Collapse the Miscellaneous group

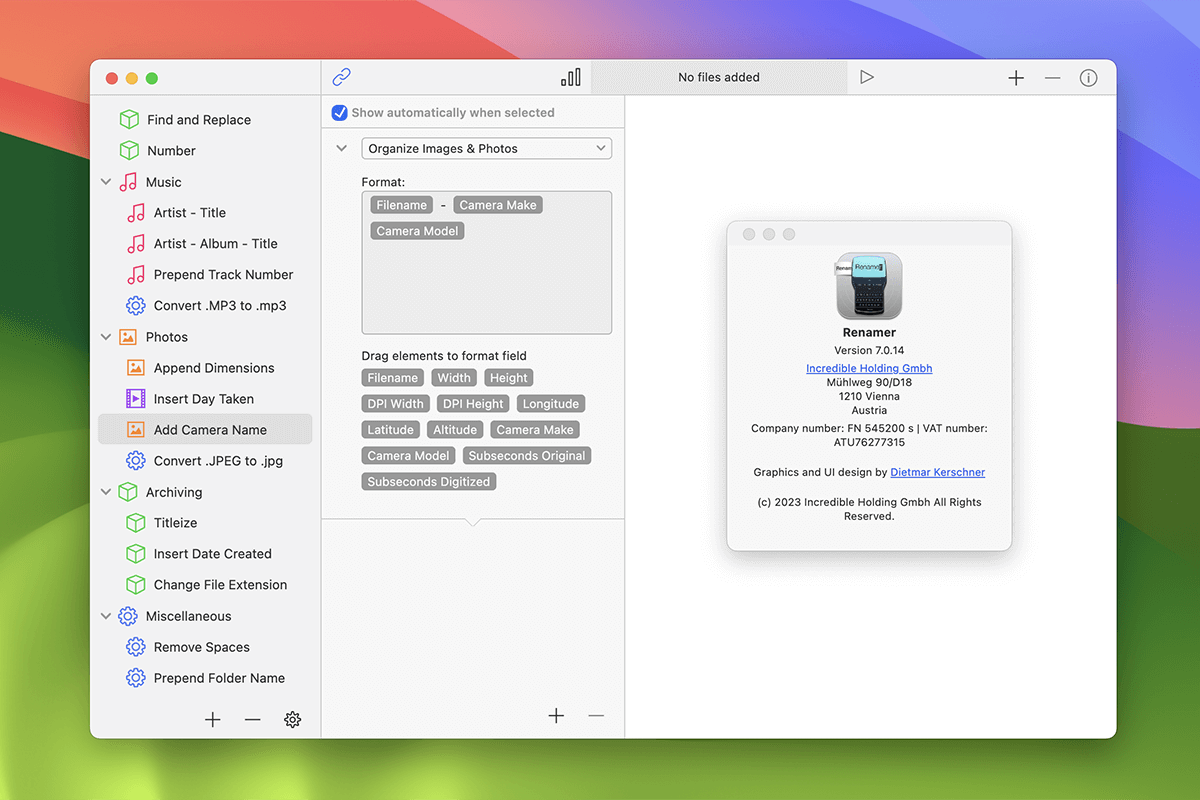pyautogui.click(x=106, y=616)
